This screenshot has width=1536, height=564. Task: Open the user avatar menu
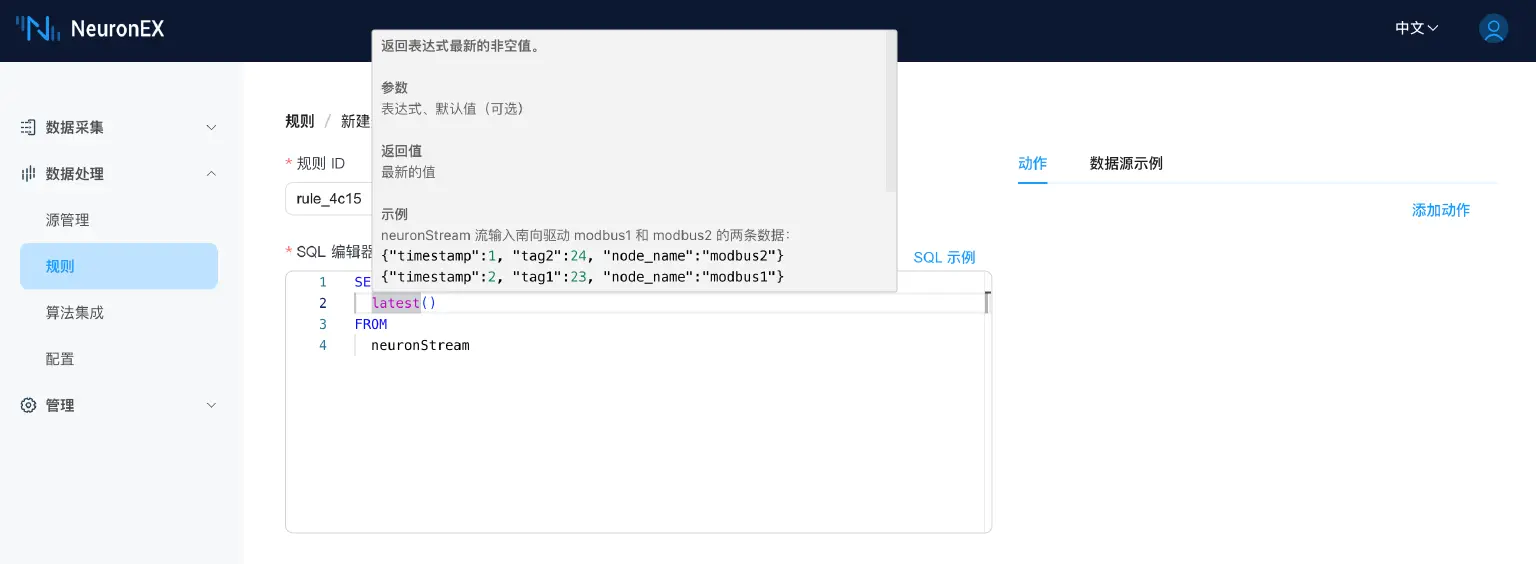1493,28
